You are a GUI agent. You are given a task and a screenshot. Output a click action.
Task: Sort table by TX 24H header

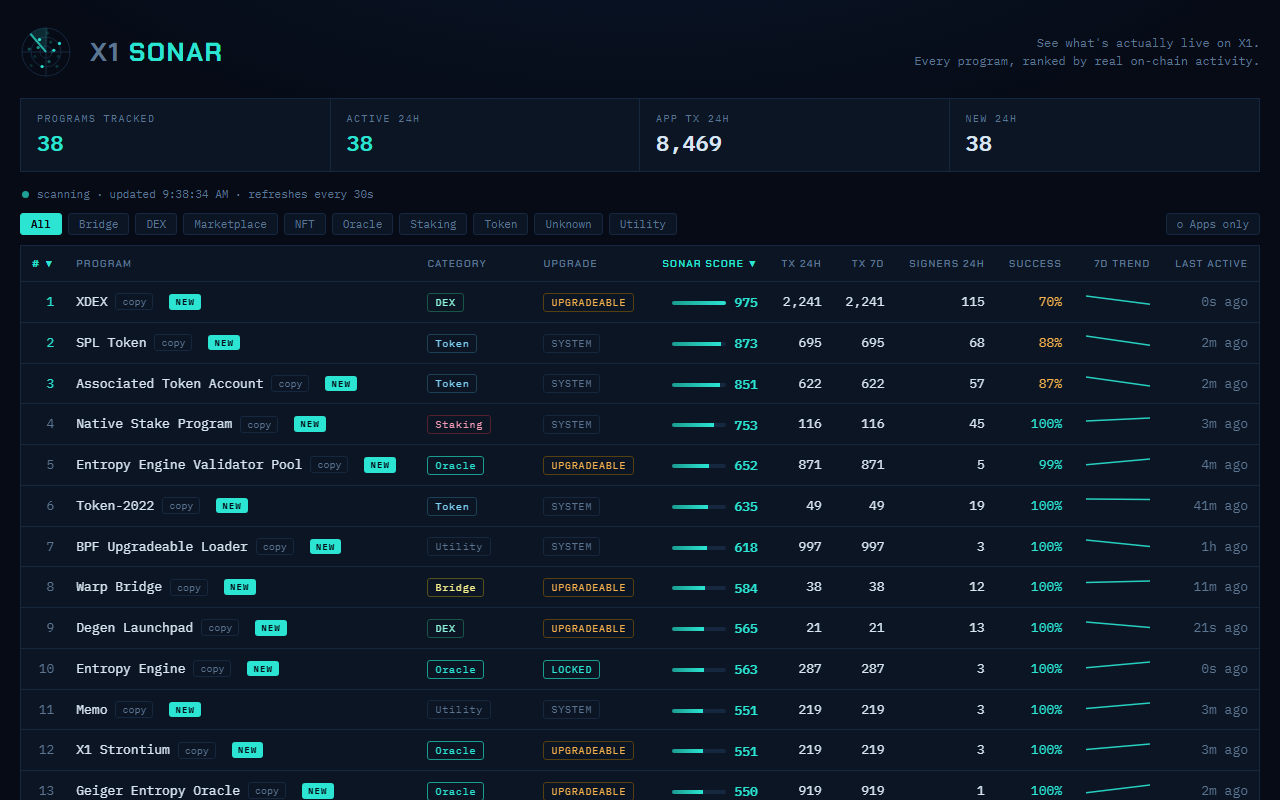pyautogui.click(x=801, y=264)
